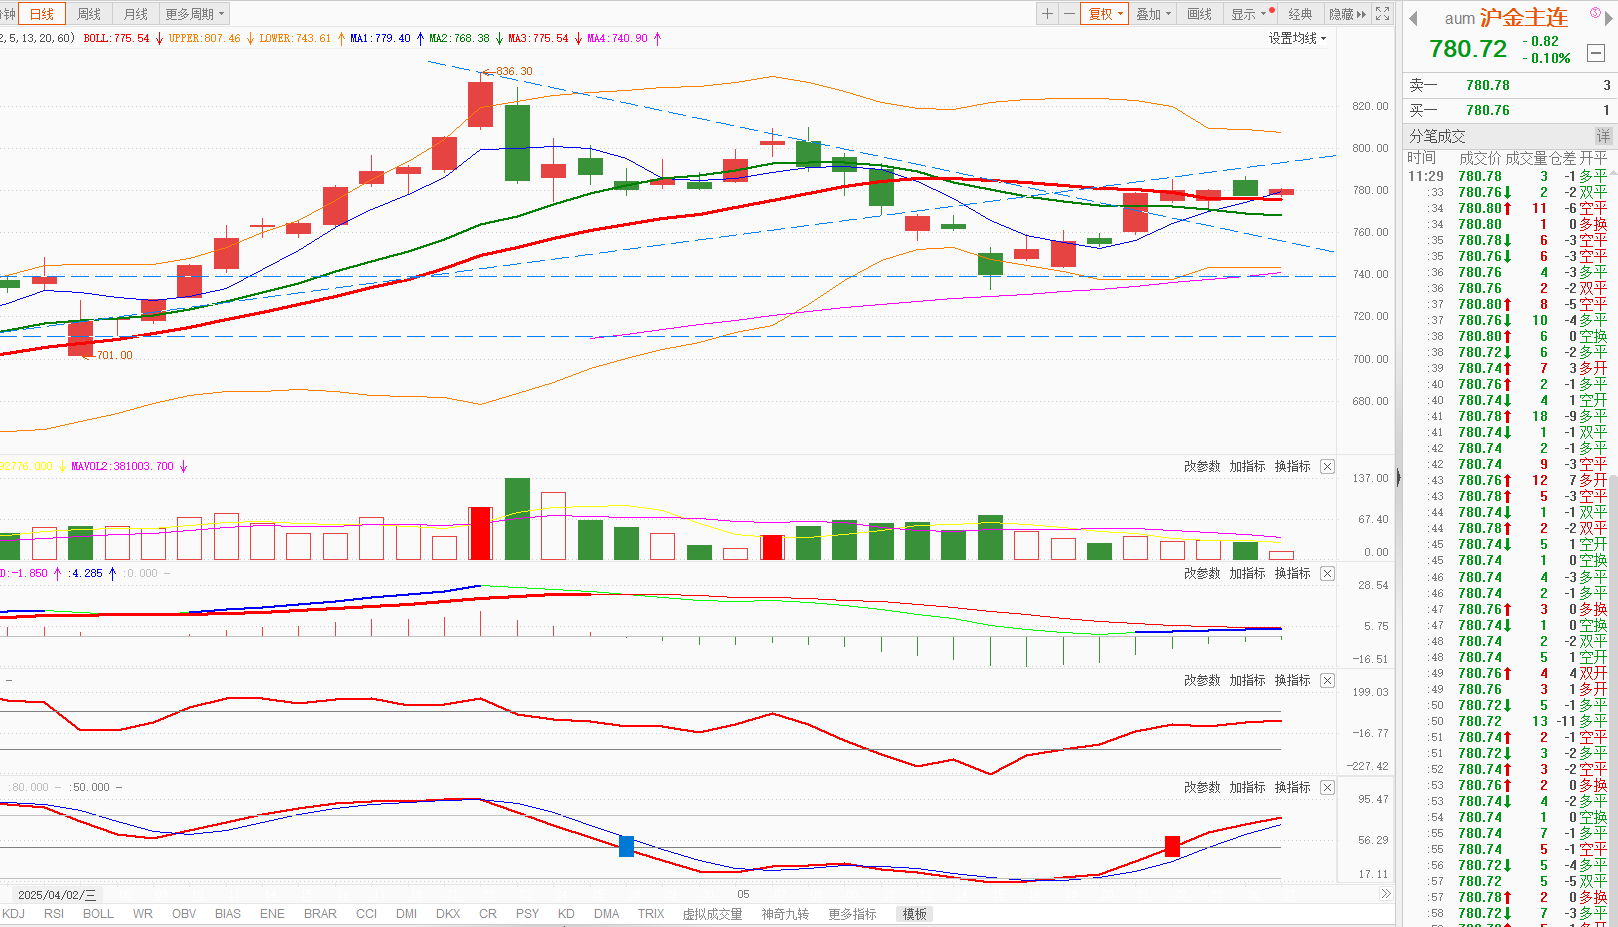Close the MACD indicator panel
The width and height of the screenshot is (1618, 927).
click(x=1327, y=574)
